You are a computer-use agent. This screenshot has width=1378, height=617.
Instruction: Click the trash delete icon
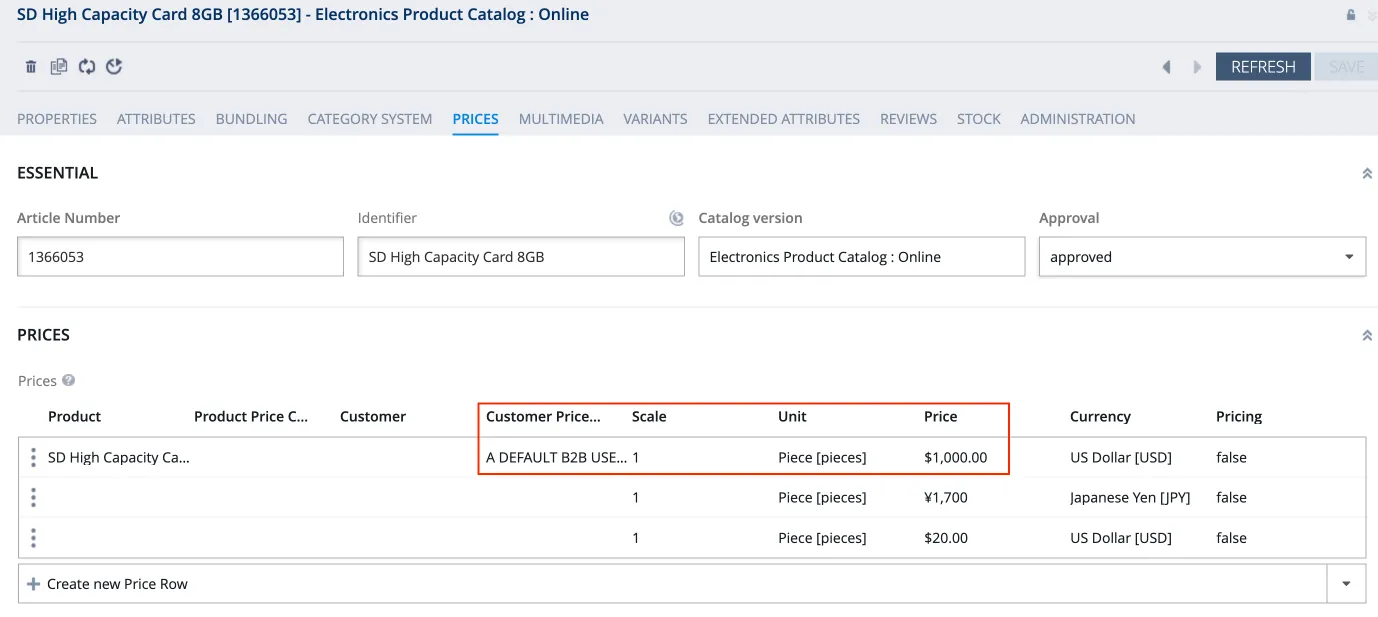pyautogui.click(x=31, y=67)
